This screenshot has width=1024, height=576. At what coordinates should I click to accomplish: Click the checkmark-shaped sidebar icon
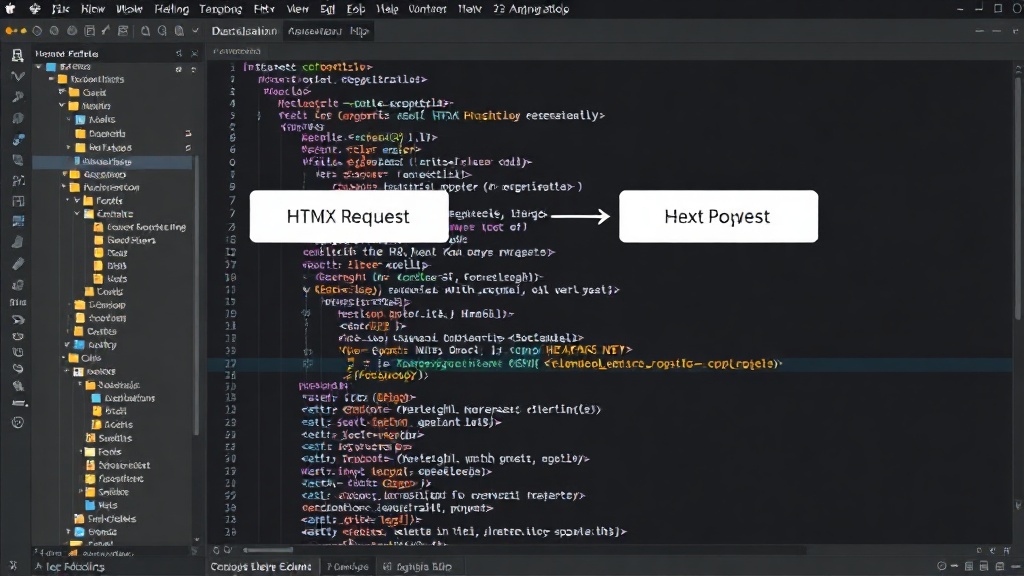[18, 76]
